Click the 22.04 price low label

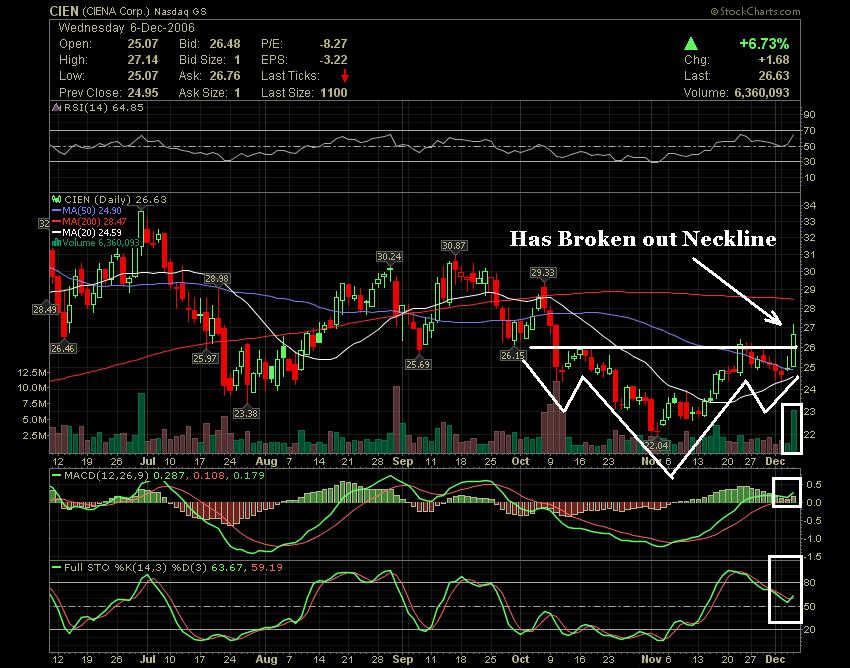click(656, 445)
